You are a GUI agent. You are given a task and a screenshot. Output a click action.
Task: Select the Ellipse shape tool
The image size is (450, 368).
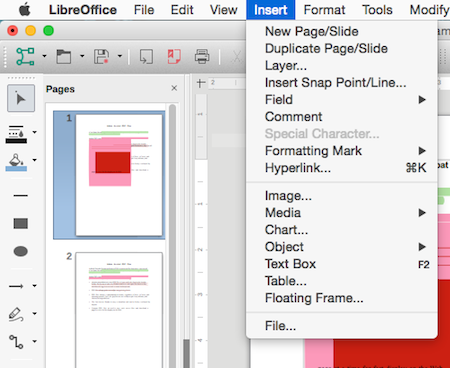21,251
